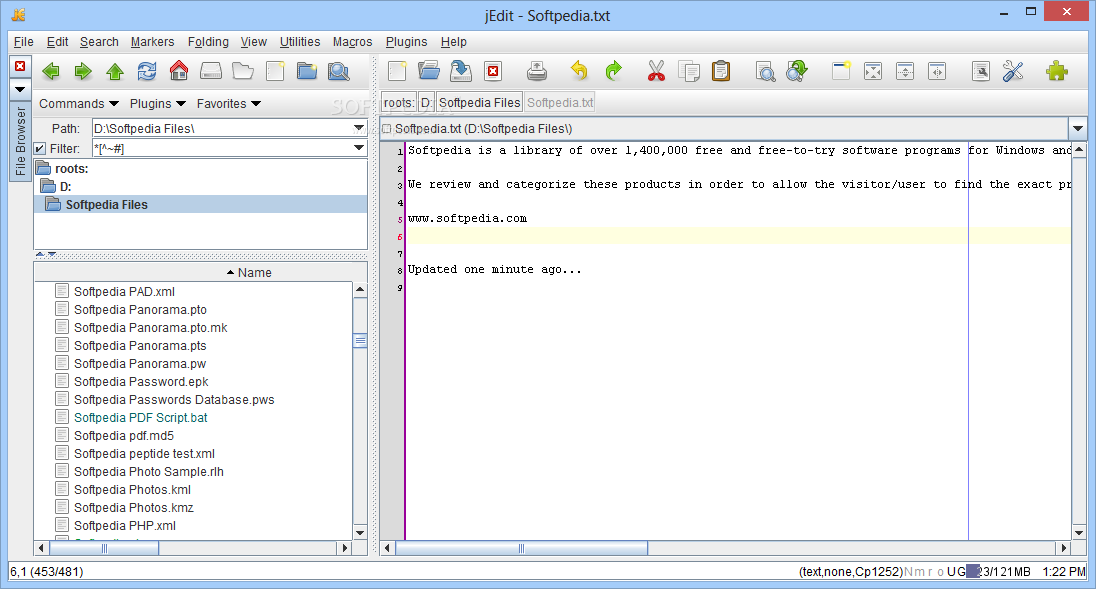The image size is (1096, 589).
Task: Click memory usage indicator in status bar
Action: click(997, 572)
